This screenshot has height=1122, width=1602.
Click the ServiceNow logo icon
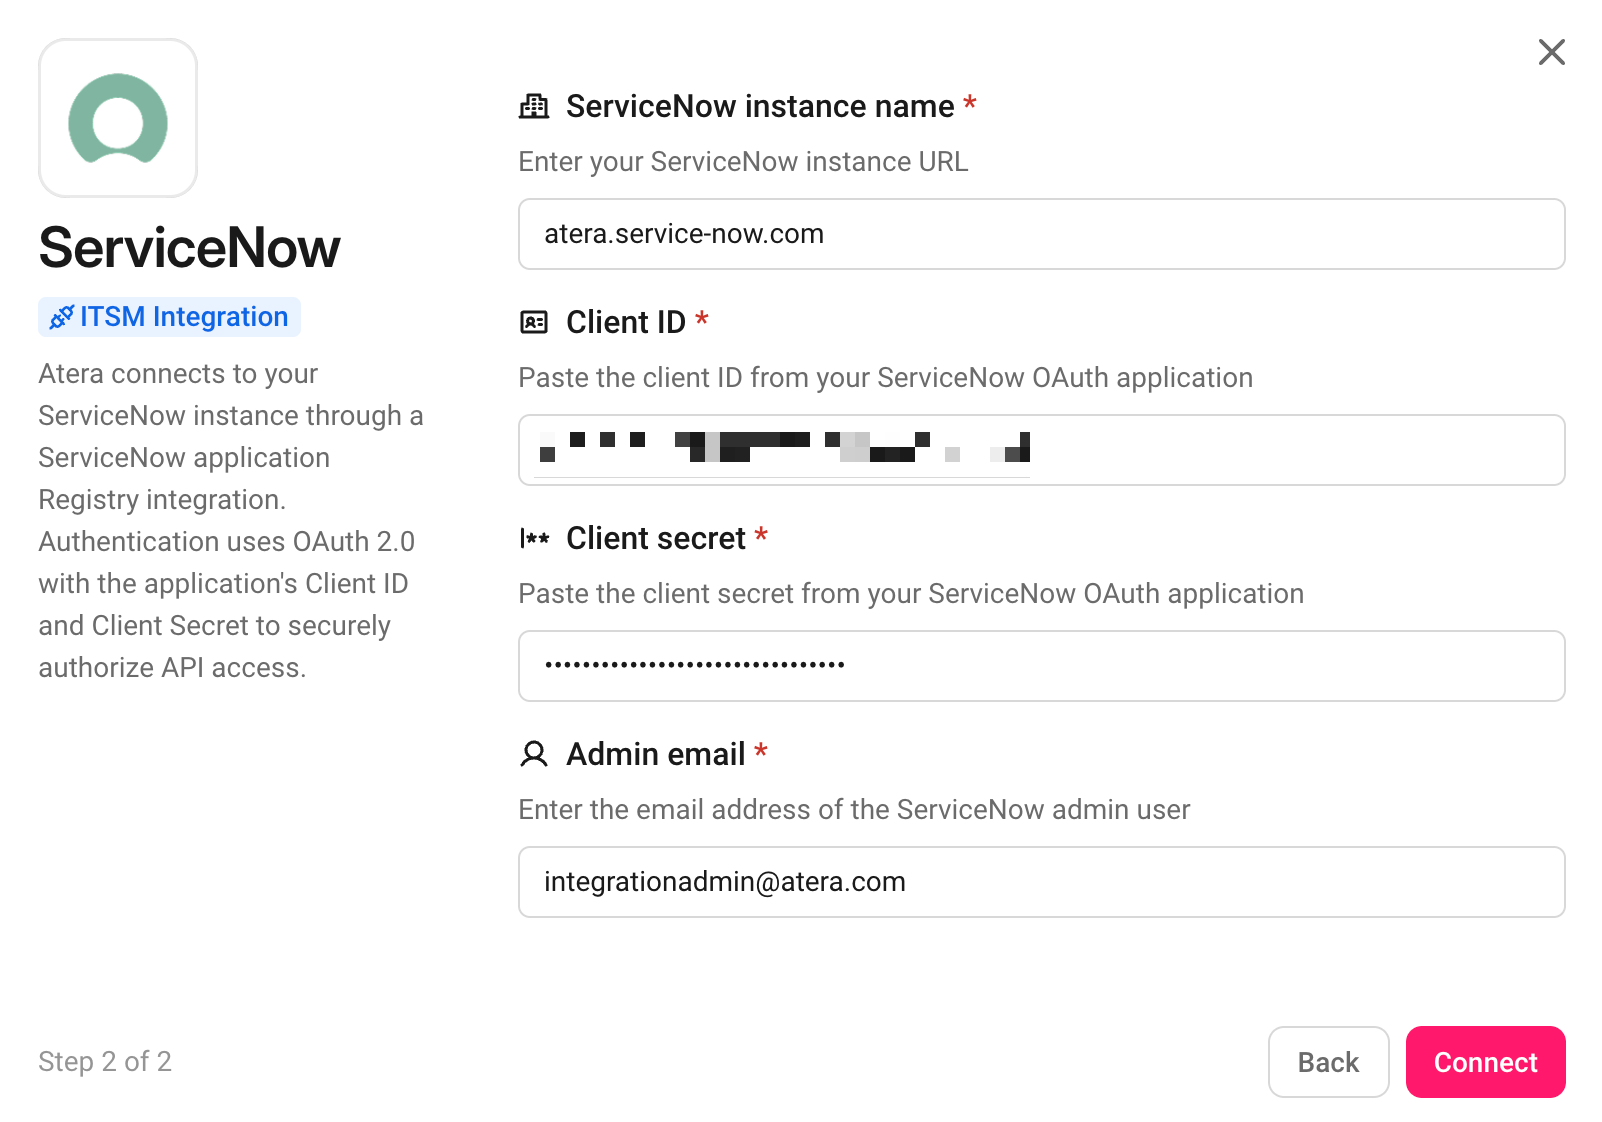pyautogui.click(x=118, y=118)
